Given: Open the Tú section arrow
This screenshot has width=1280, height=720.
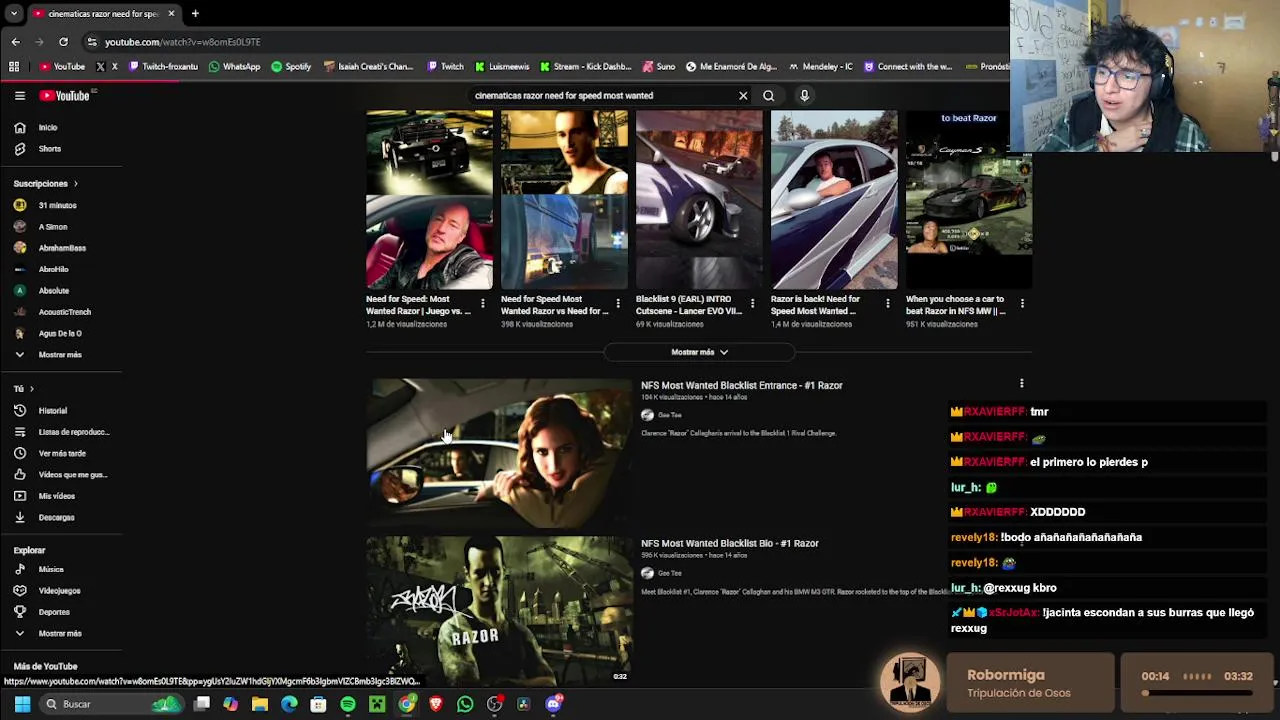Looking at the screenshot, I should coord(31,389).
